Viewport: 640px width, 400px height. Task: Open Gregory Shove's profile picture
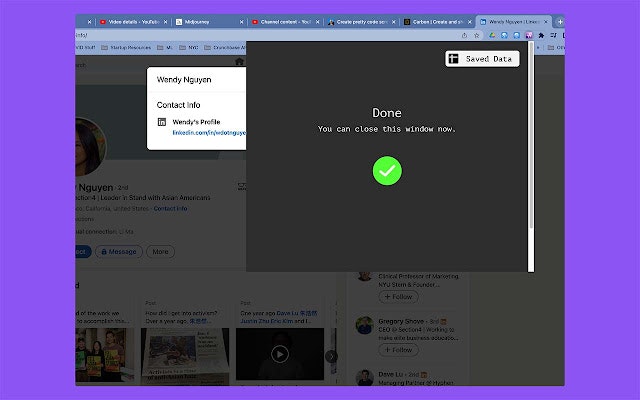click(364, 325)
